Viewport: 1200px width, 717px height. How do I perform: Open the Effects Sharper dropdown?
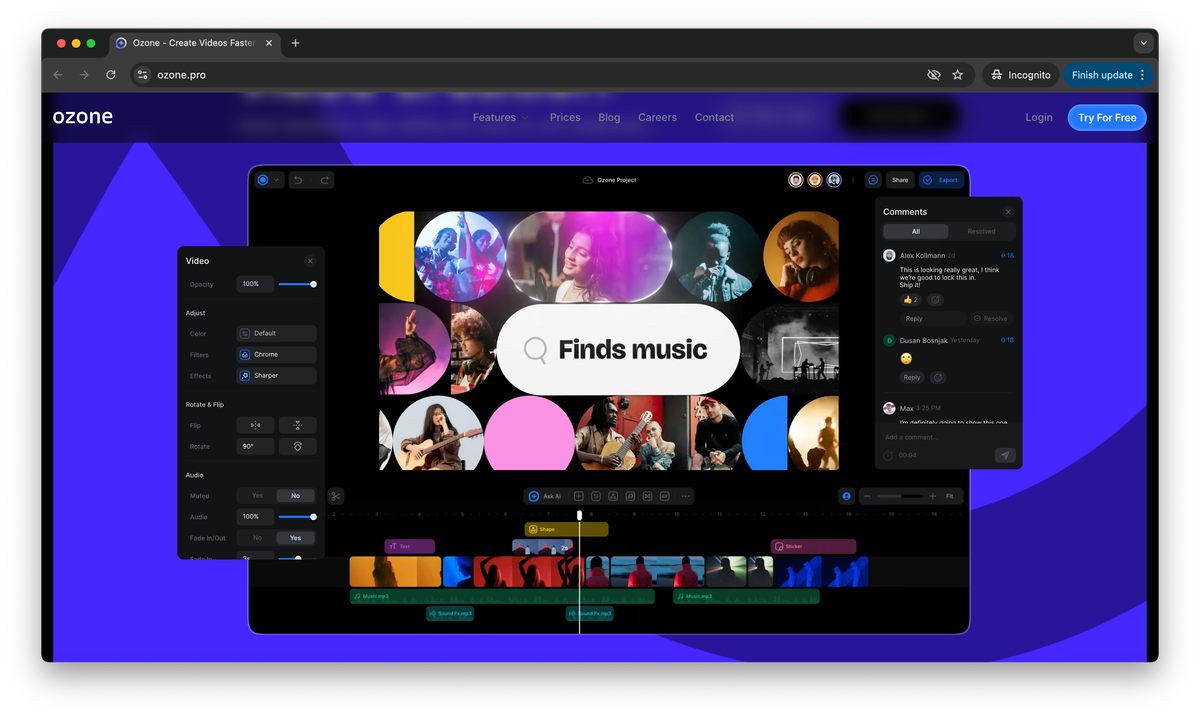coord(276,376)
